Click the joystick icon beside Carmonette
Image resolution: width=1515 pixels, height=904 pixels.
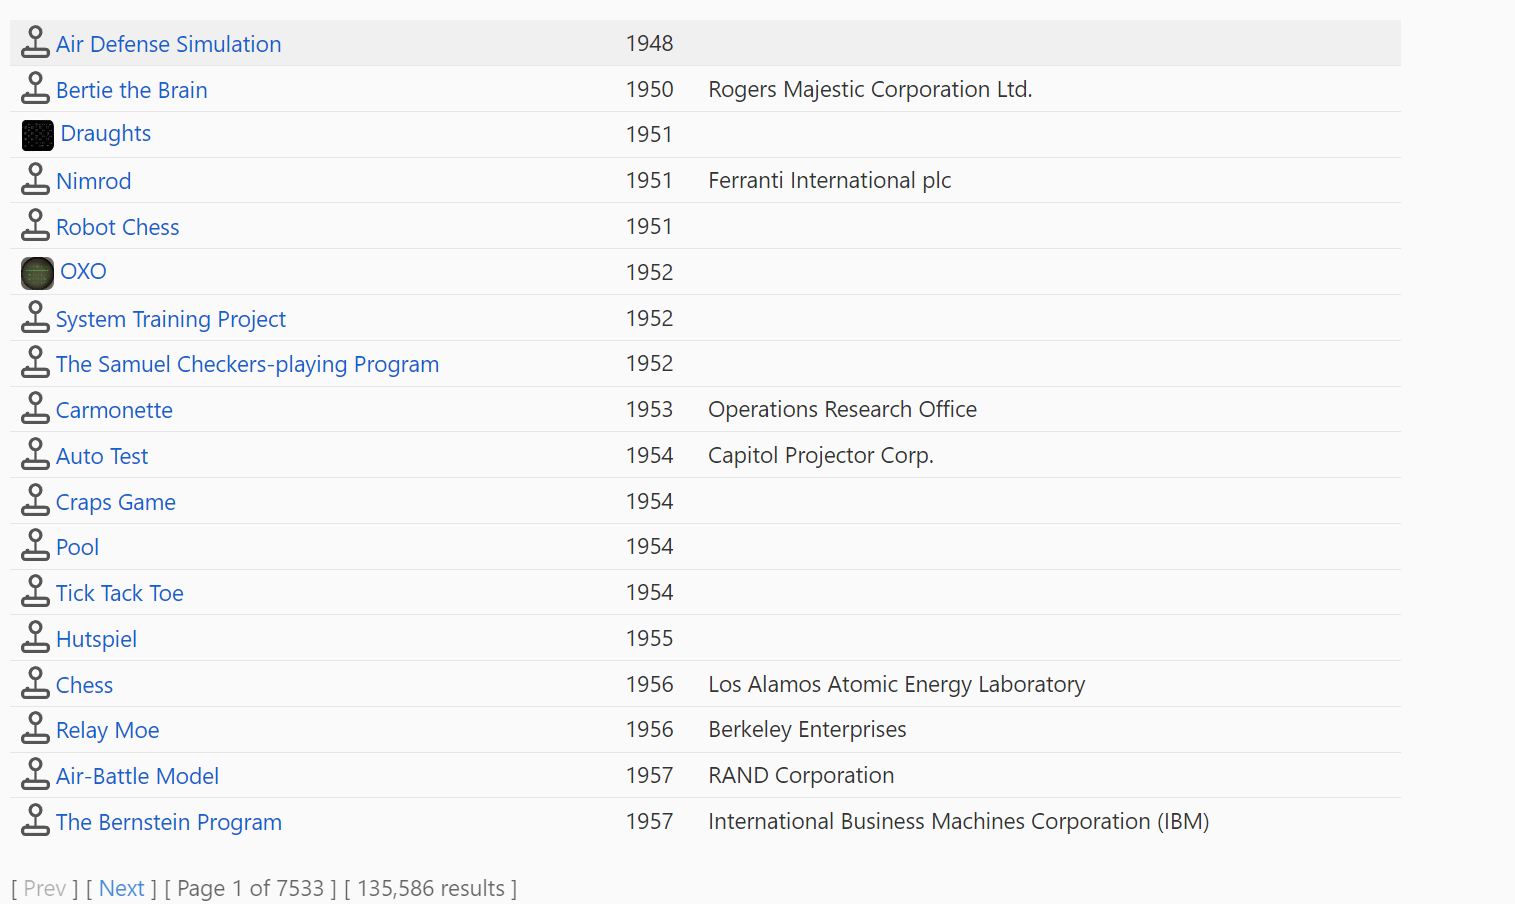point(36,408)
